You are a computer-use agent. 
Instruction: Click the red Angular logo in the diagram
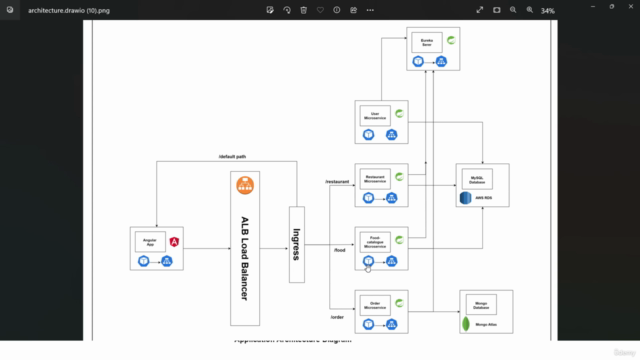click(174, 242)
